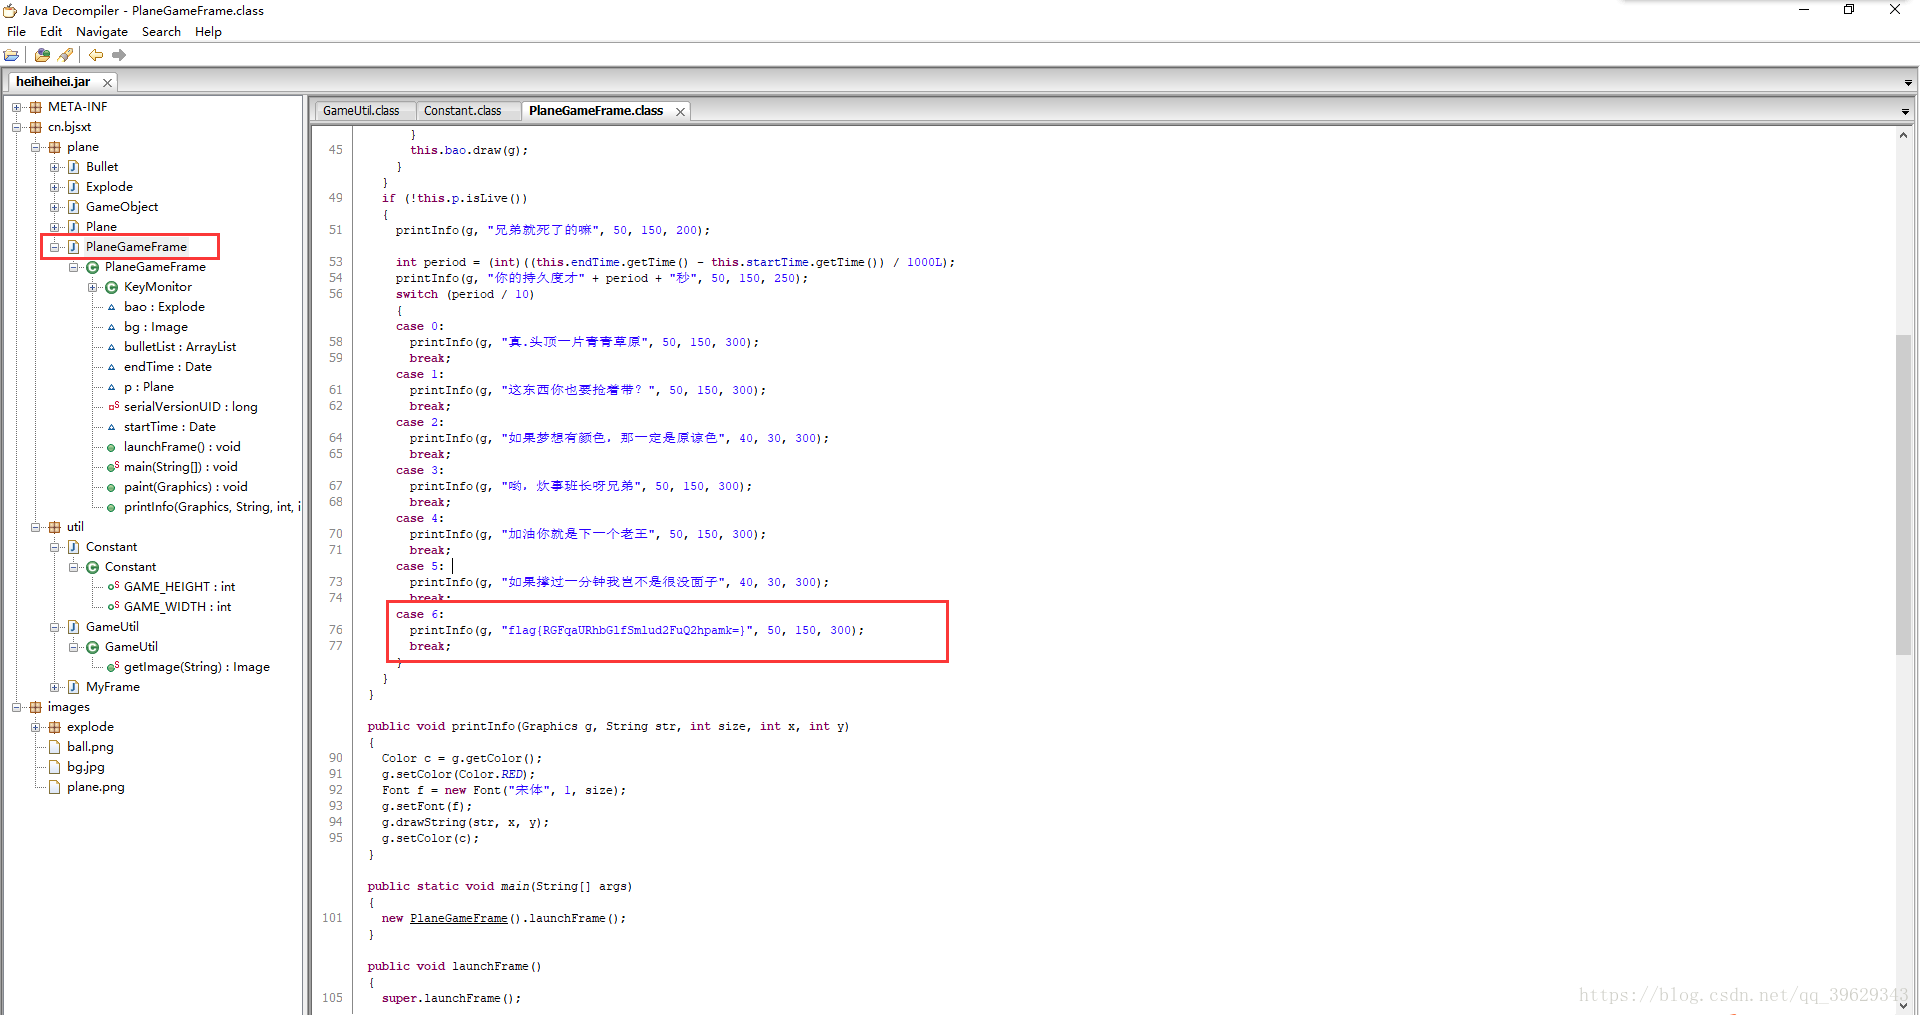Click the scrollbar down arrow in code view
This screenshot has width=1920, height=1015.
point(1904,1006)
